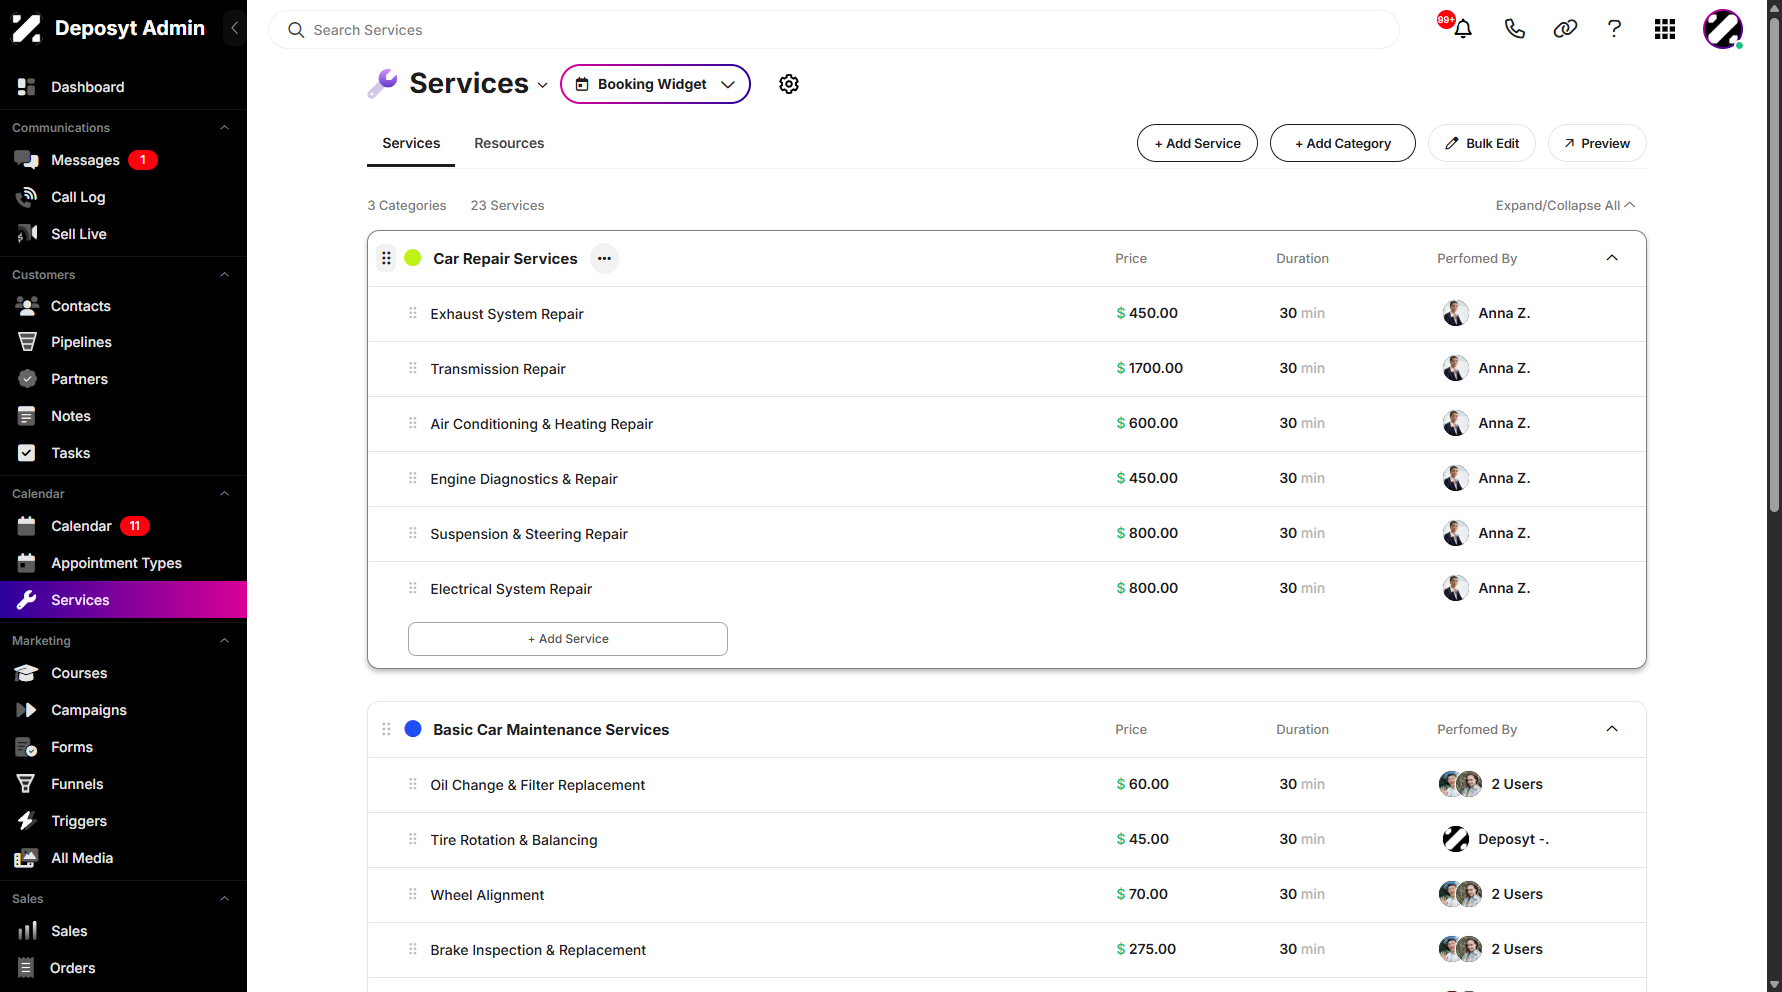Open the notifications bell
This screenshot has height=992, width=1782.
[1462, 29]
